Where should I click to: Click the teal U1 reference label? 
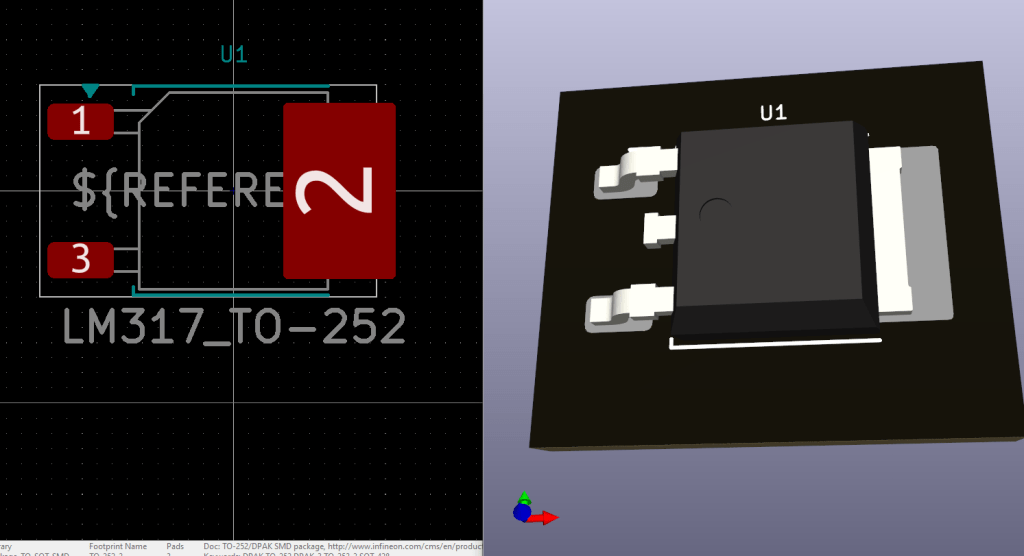coord(233,55)
